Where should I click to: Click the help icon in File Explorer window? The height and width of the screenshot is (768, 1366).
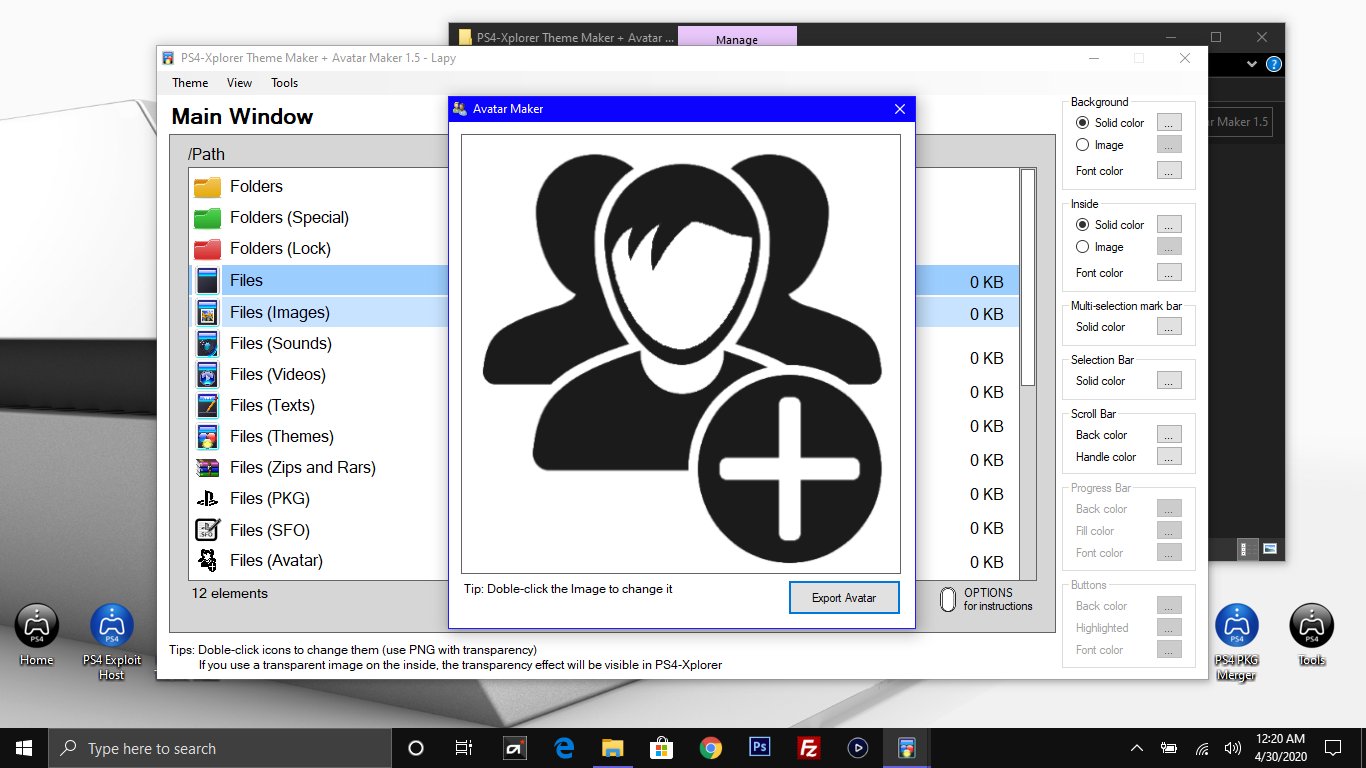click(1273, 64)
